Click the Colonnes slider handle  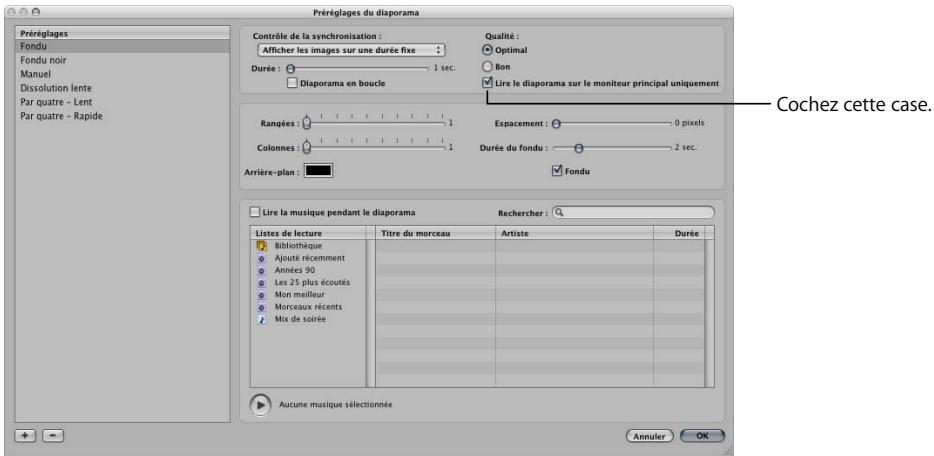pos(307,147)
